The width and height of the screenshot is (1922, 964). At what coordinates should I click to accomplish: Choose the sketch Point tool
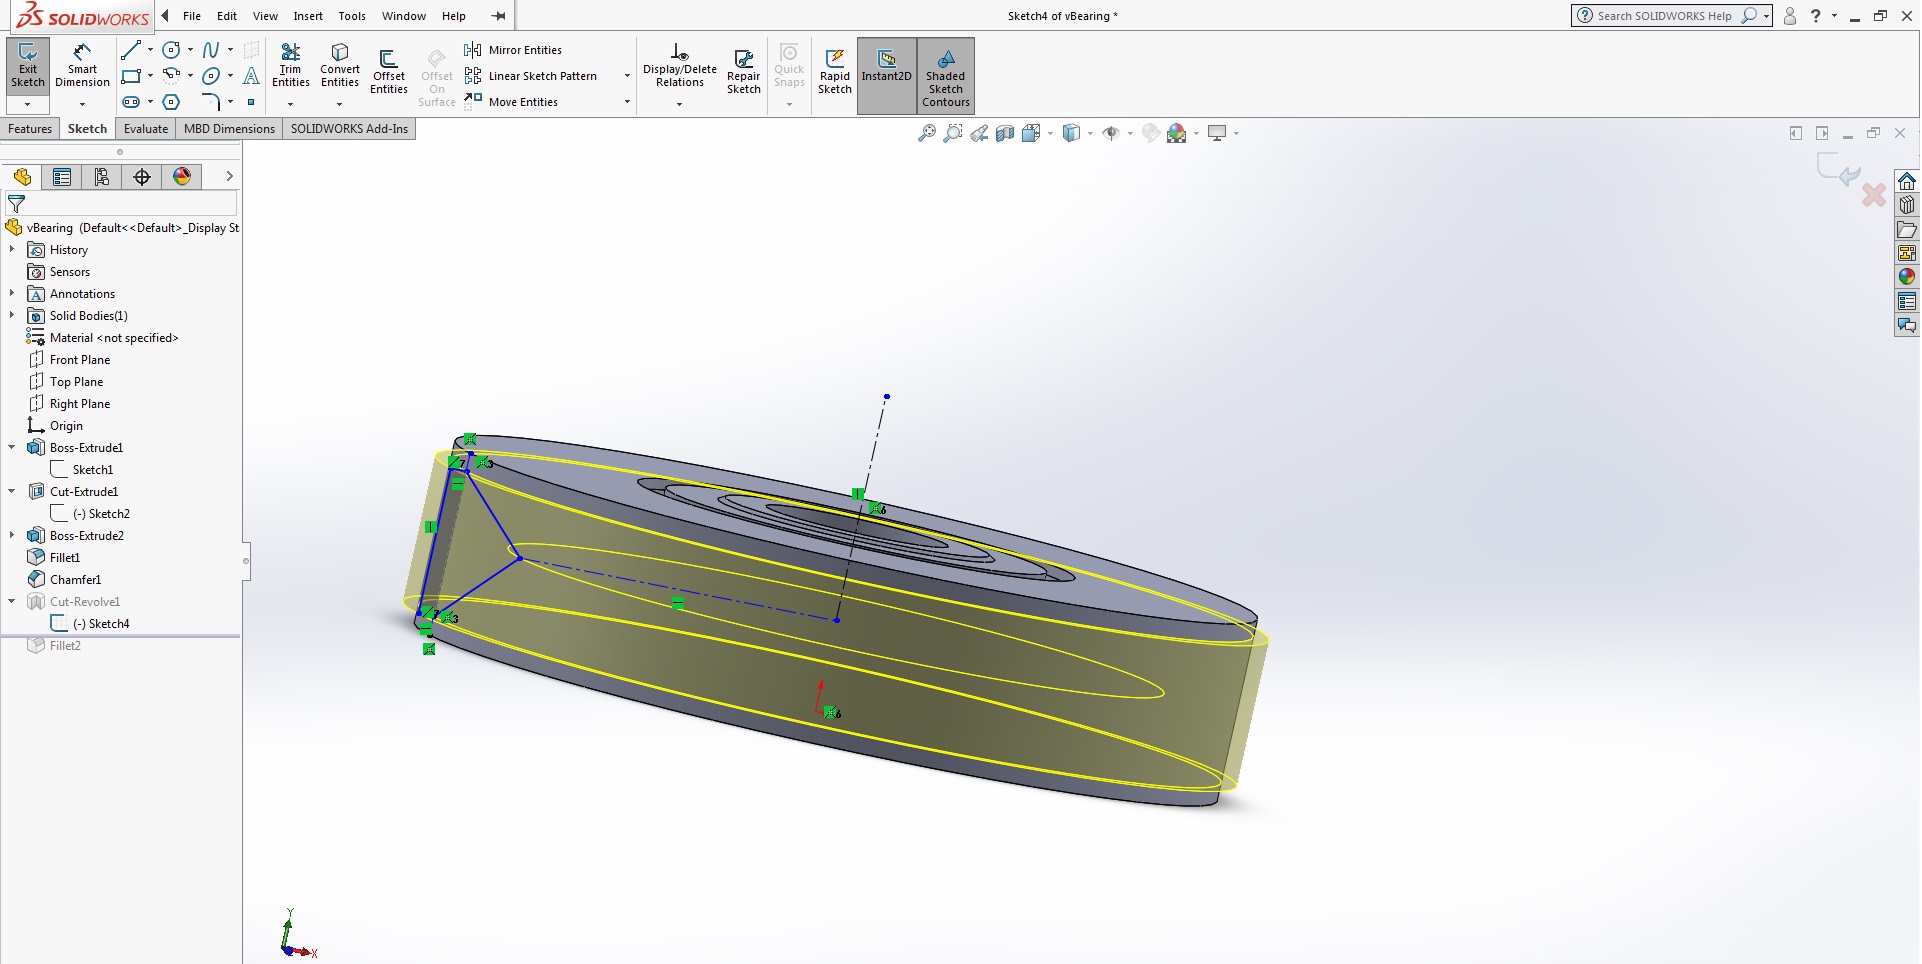[251, 102]
